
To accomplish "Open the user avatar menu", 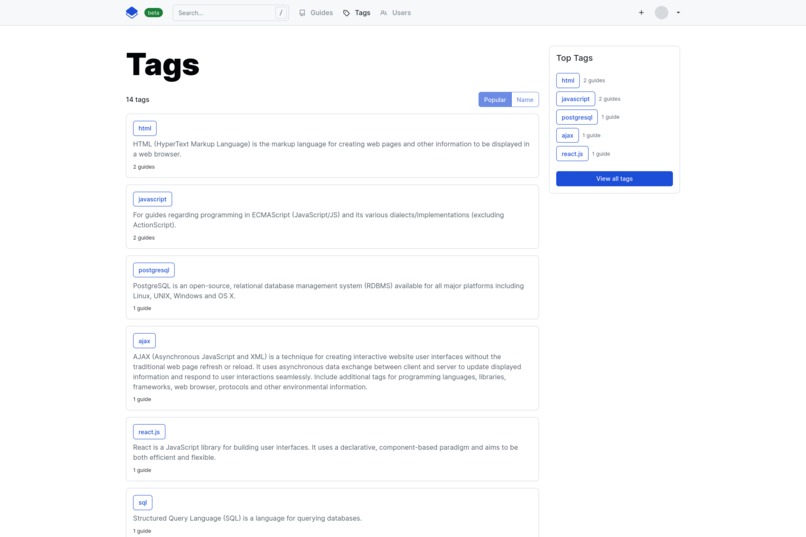I will tap(662, 13).
